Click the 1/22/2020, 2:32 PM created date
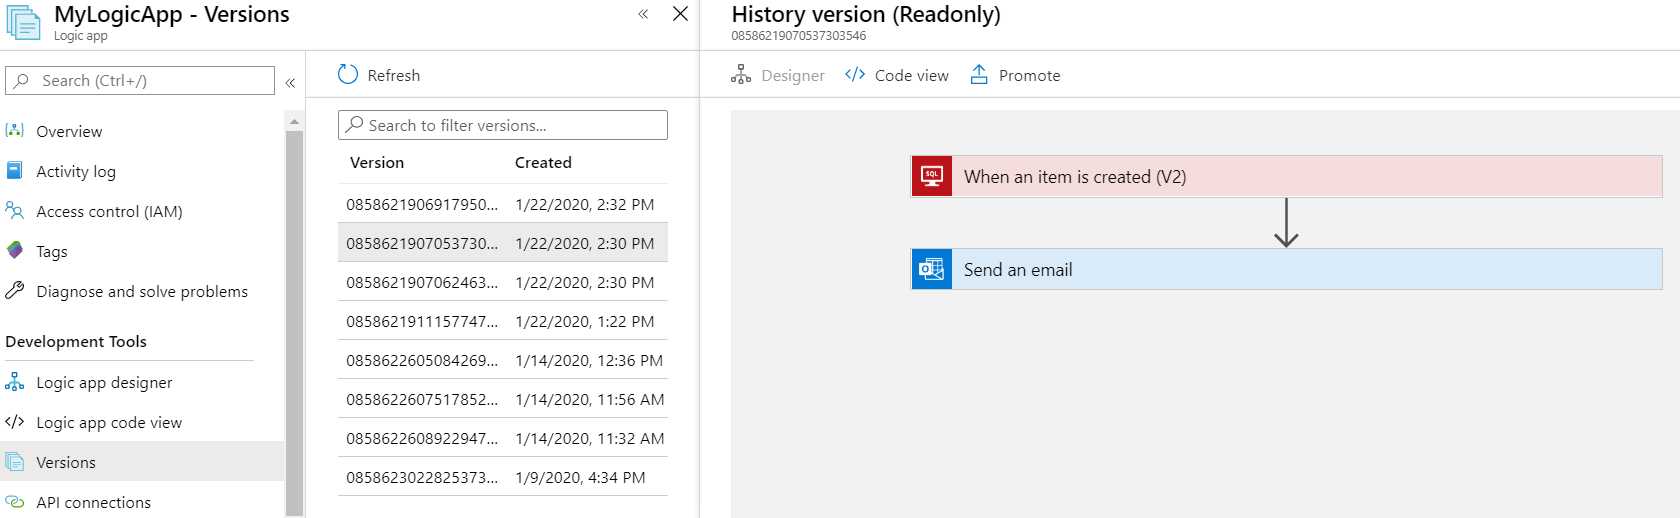Viewport: 1680px width, 518px height. (585, 204)
